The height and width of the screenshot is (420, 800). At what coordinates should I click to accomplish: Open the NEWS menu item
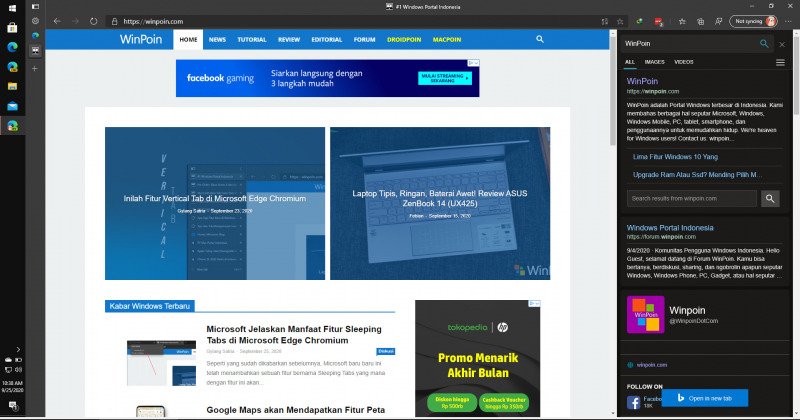(217, 39)
